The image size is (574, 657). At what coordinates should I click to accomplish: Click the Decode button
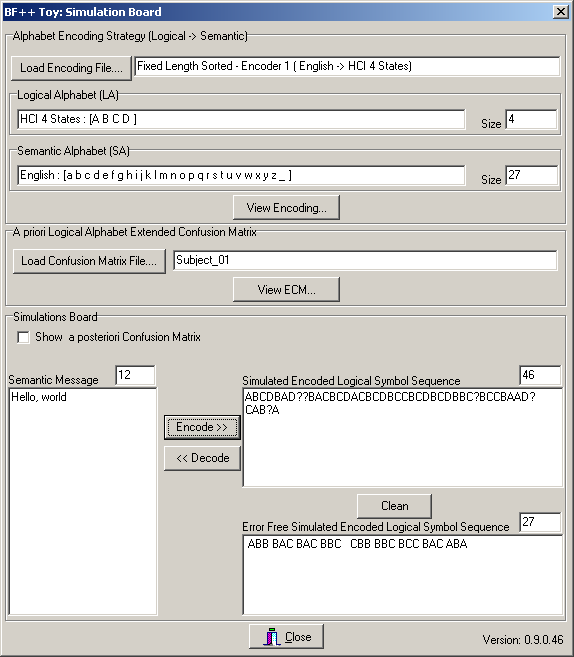[202, 458]
